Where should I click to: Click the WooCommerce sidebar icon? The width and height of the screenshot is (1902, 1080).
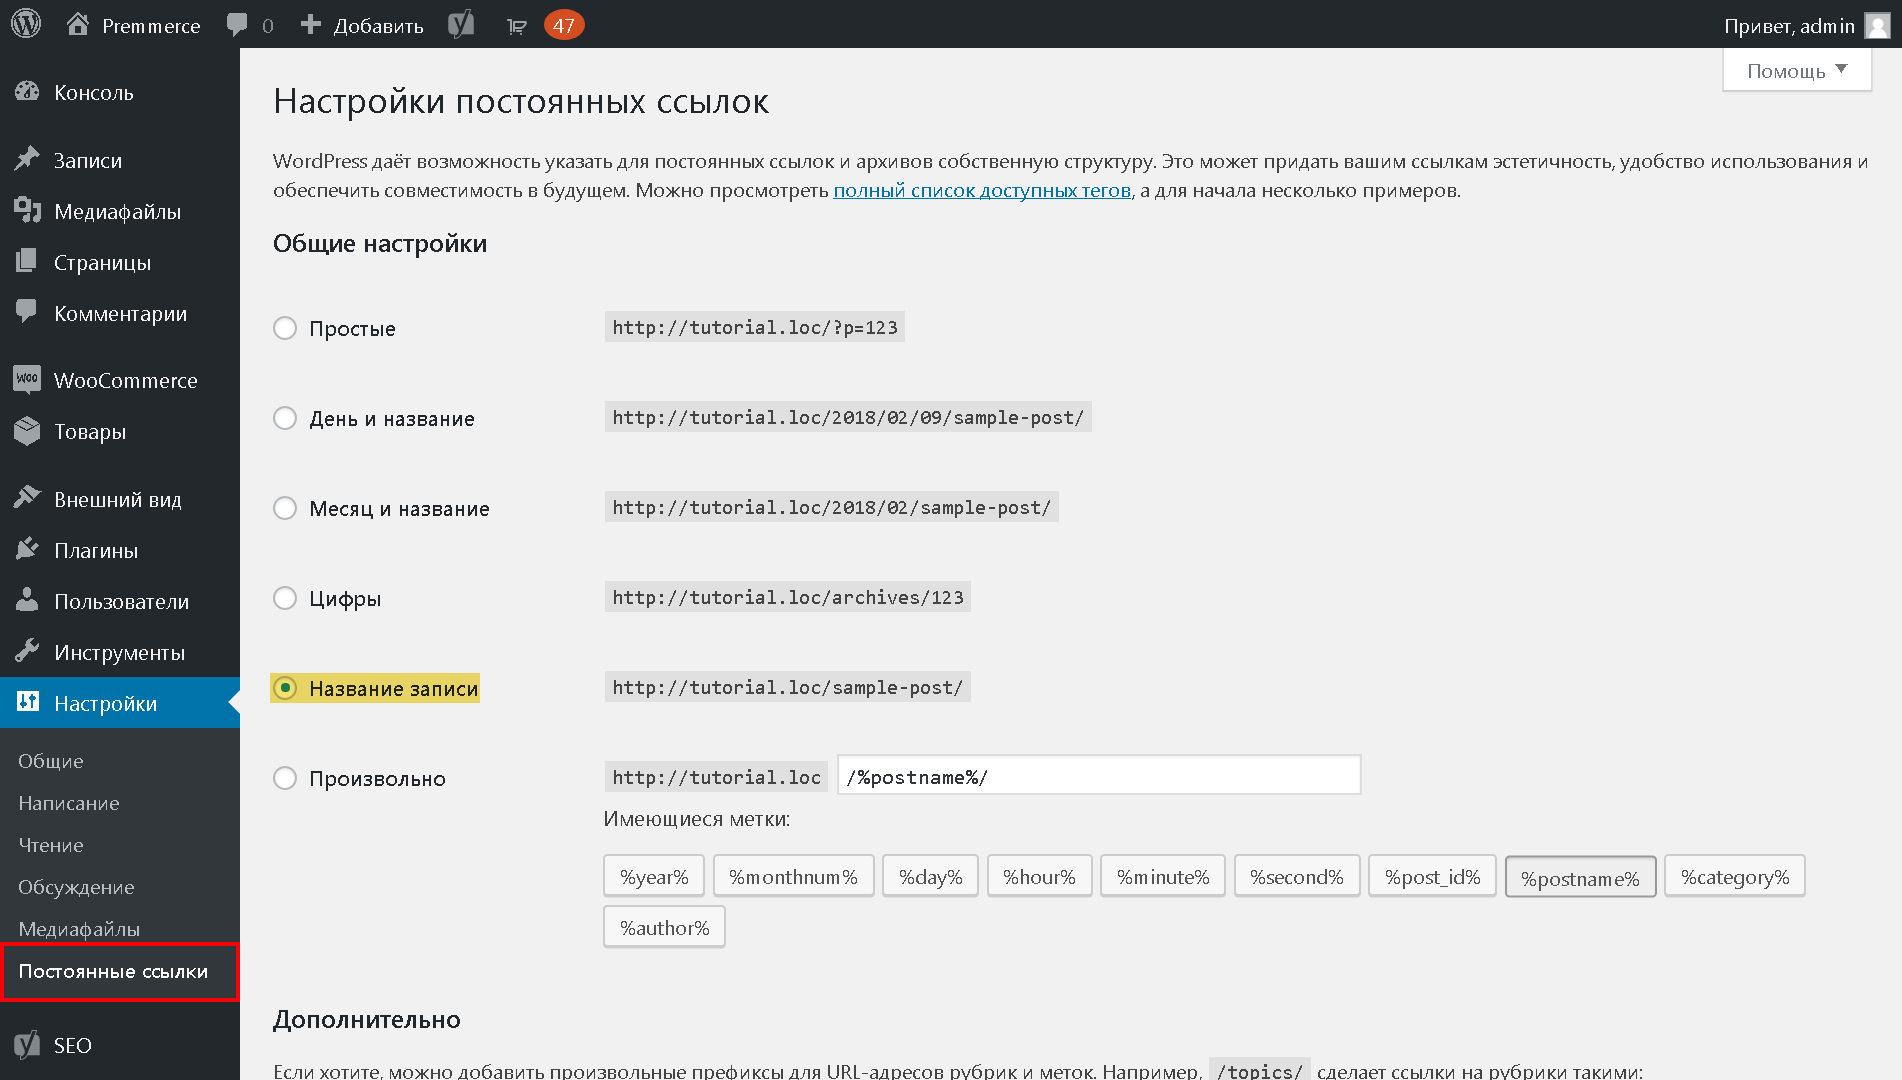pos(27,379)
